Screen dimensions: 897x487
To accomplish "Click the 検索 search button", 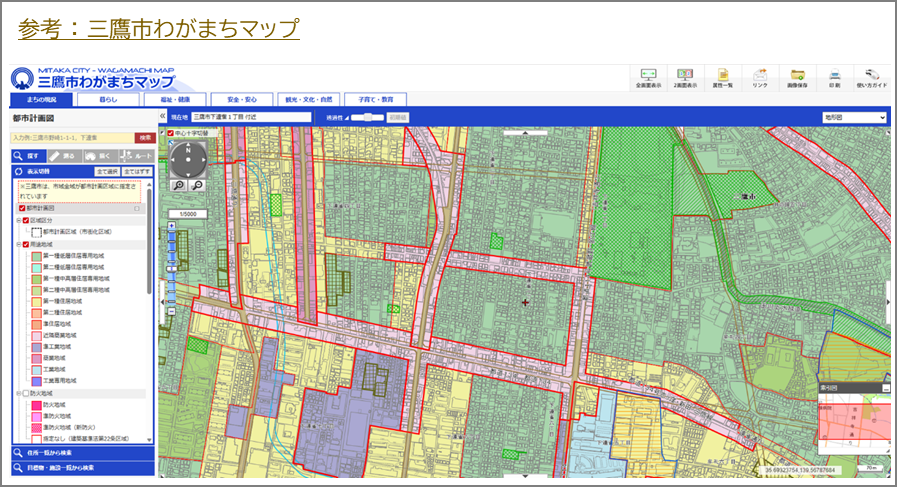I will [x=145, y=138].
